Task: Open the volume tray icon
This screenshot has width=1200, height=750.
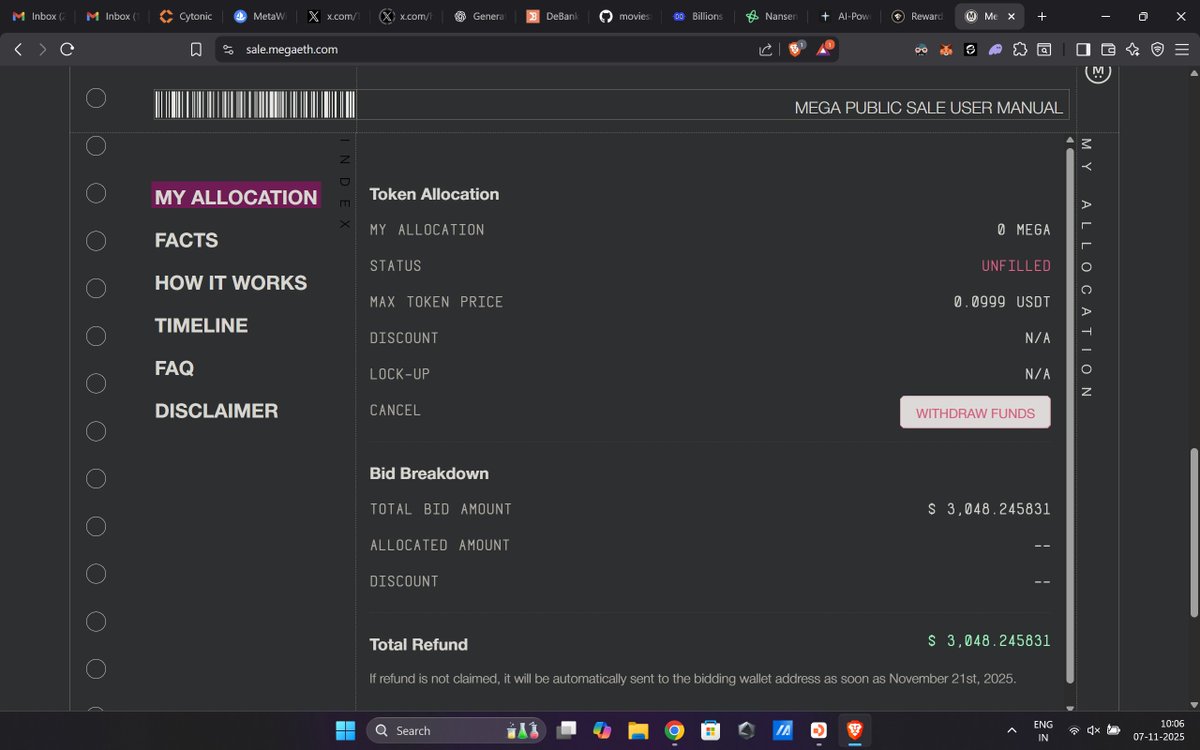Action: pyautogui.click(x=1093, y=731)
